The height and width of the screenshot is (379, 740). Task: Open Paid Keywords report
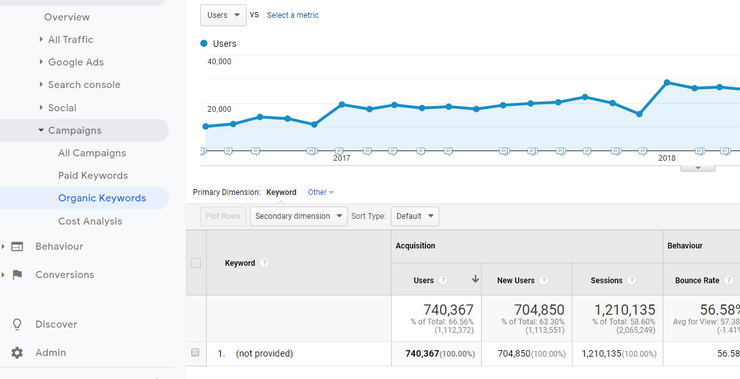coord(93,176)
